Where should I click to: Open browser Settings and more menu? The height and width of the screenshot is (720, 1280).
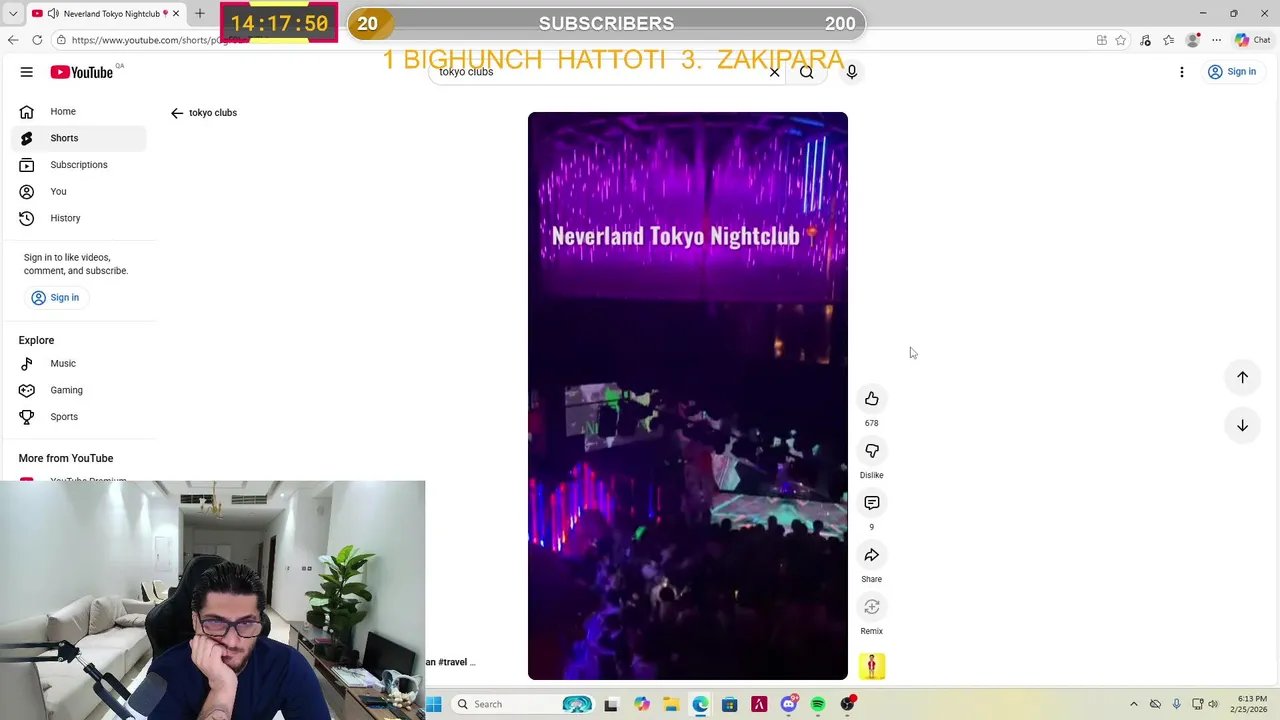point(1216,40)
